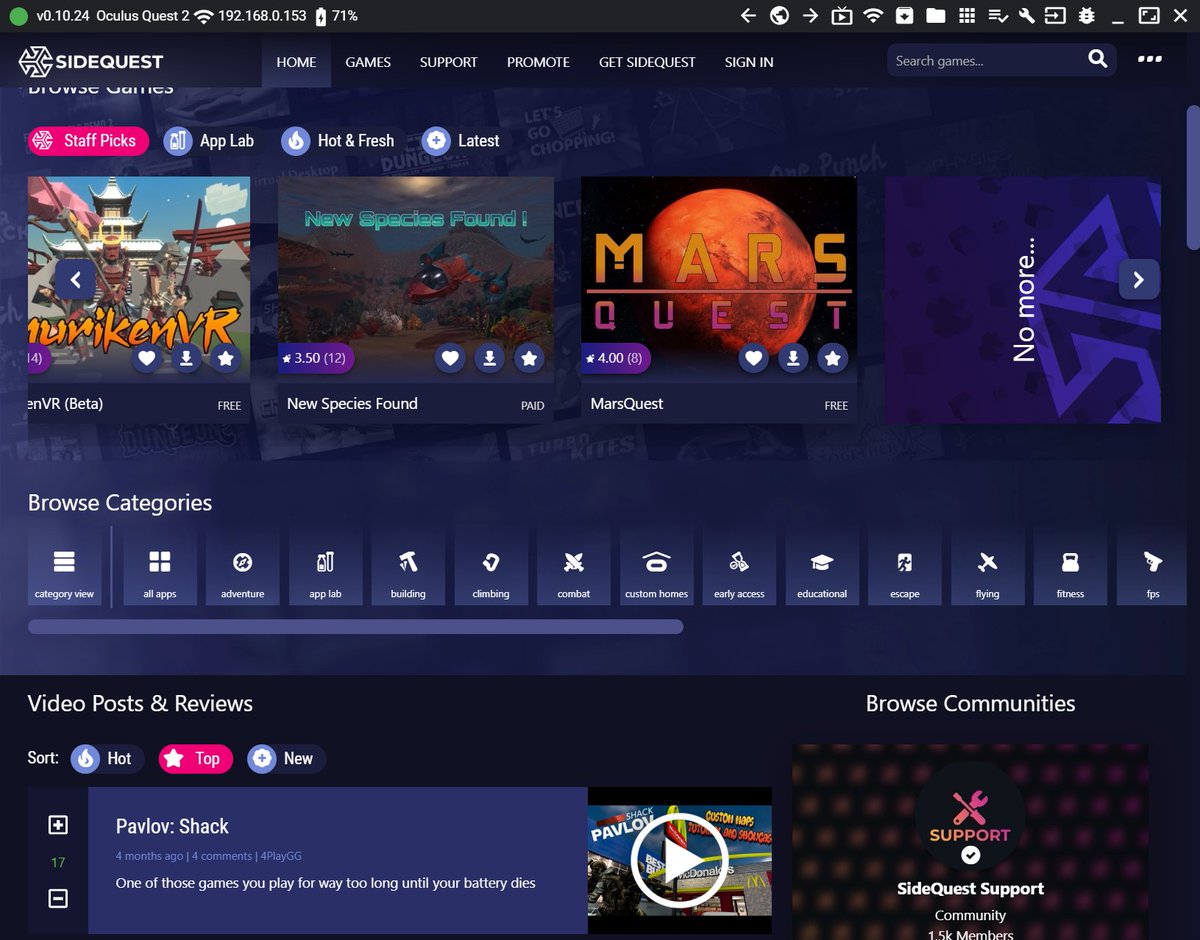The height and width of the screenshot is (940, 1200).
Task: Open the HOME nav tab
Action: (296, 62)
